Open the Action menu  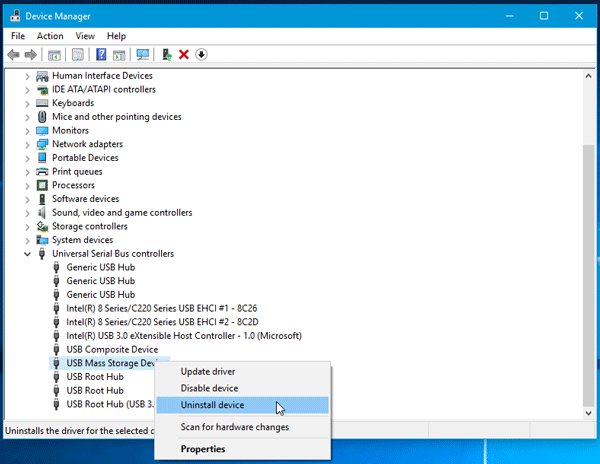click(x=50, y=36)
